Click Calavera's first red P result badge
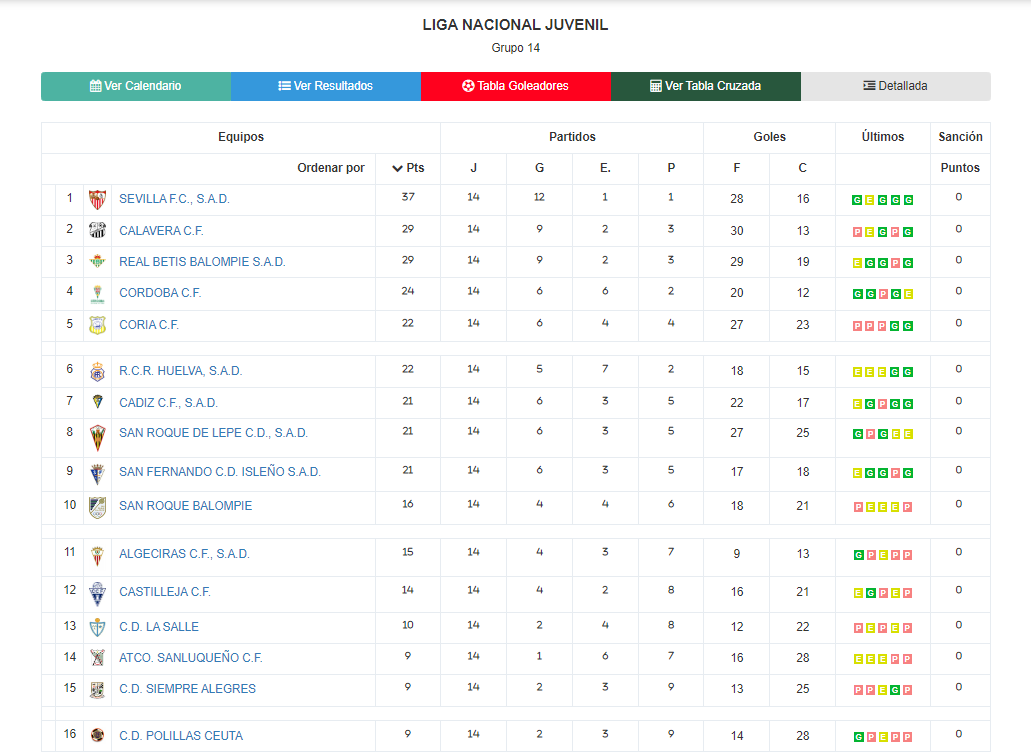The image size is (1031, 756). 857,232
